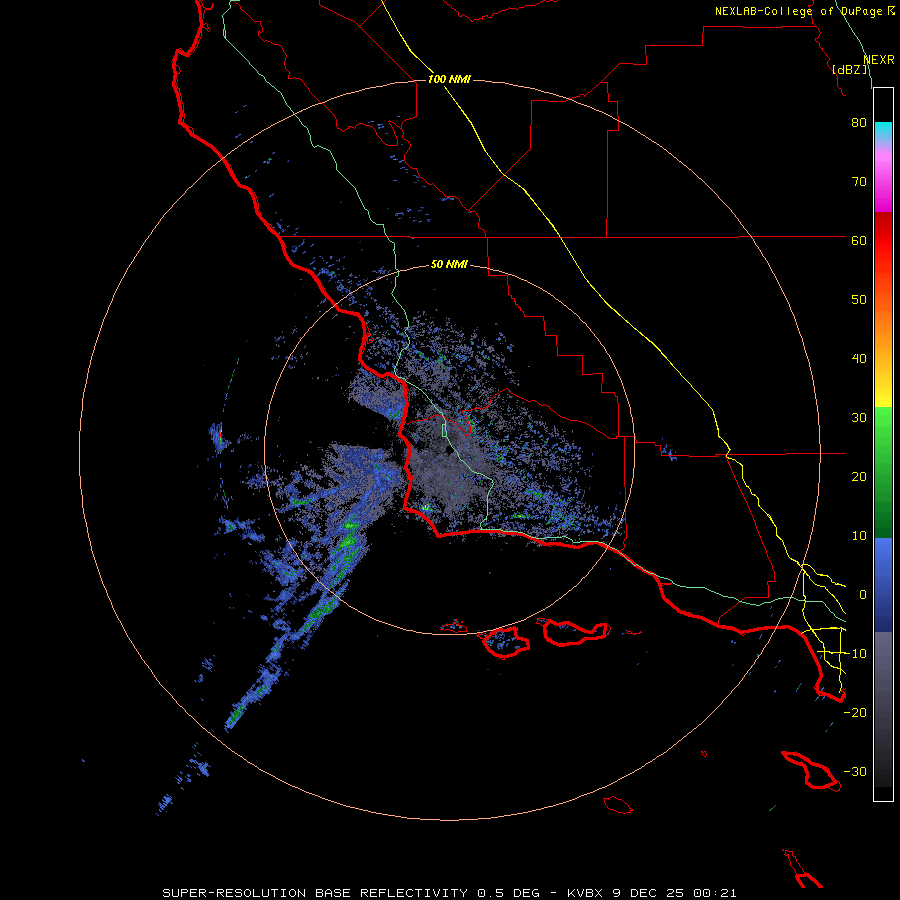The height and width of the screenshot is (900, 900).
Task: Click the 20 value on the dBZ scale
Action: 859,477
